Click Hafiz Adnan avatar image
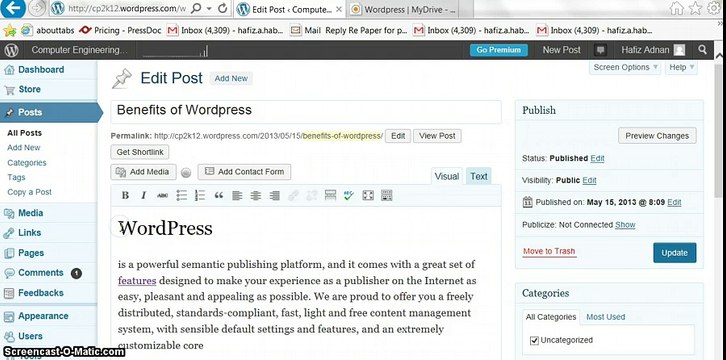Image resolution: width=726 pixels, height=360 pixels. [679, 50]
